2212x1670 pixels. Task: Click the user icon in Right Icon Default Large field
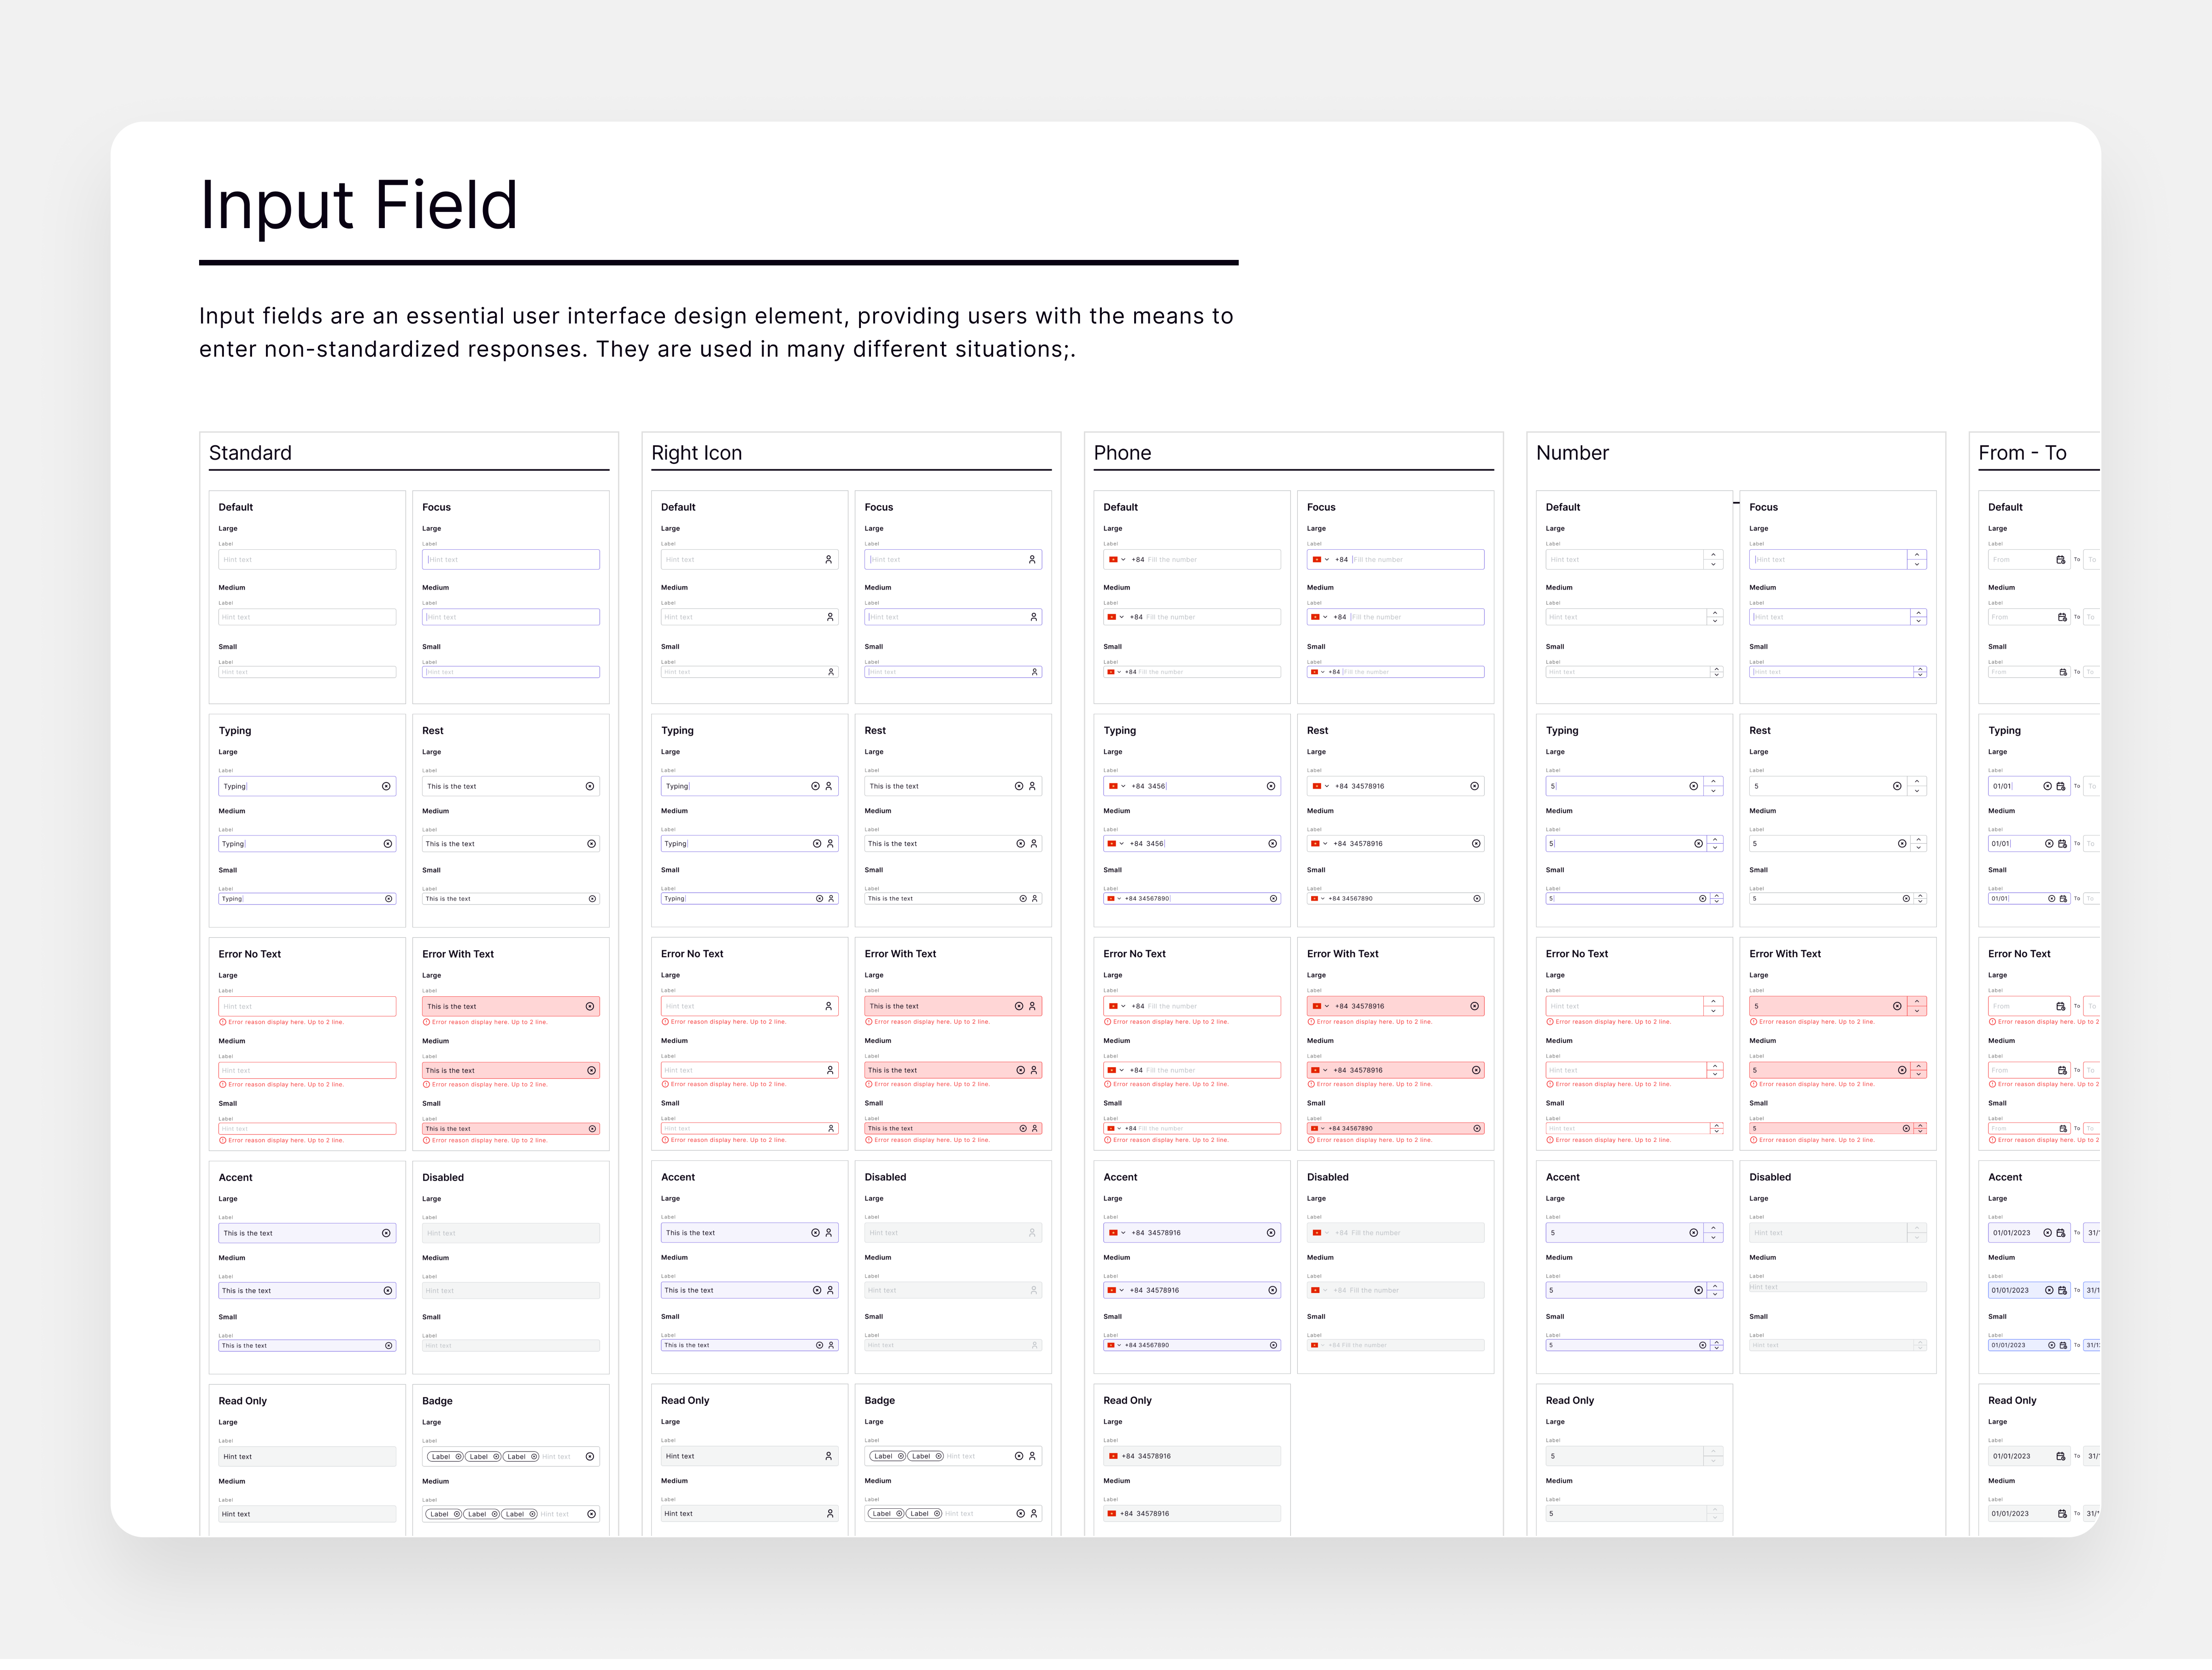[x=830, y=559]
